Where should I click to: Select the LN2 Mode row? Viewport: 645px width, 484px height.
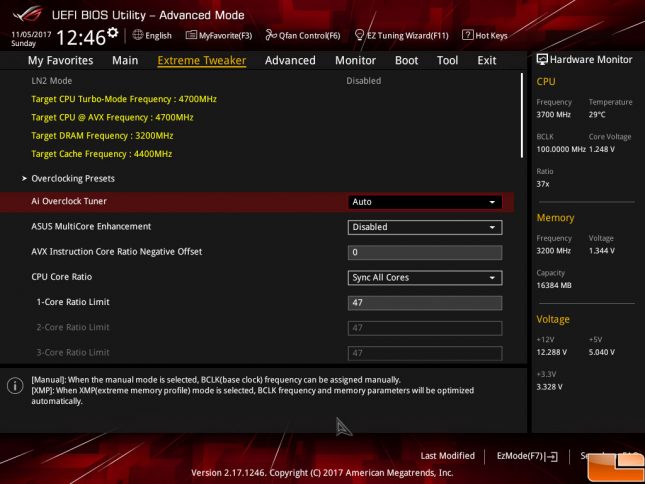tap(257, 81)
